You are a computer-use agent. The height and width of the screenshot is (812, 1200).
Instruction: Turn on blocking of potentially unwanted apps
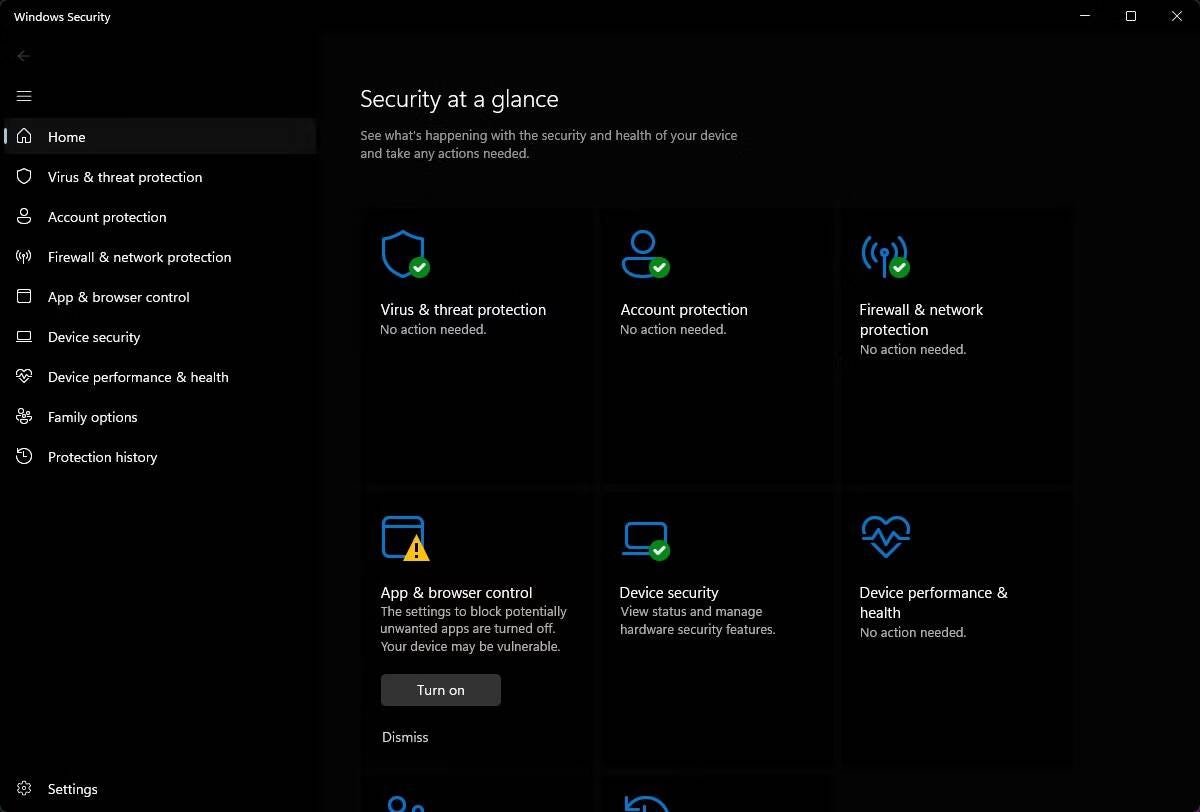[x=440, y=690]
